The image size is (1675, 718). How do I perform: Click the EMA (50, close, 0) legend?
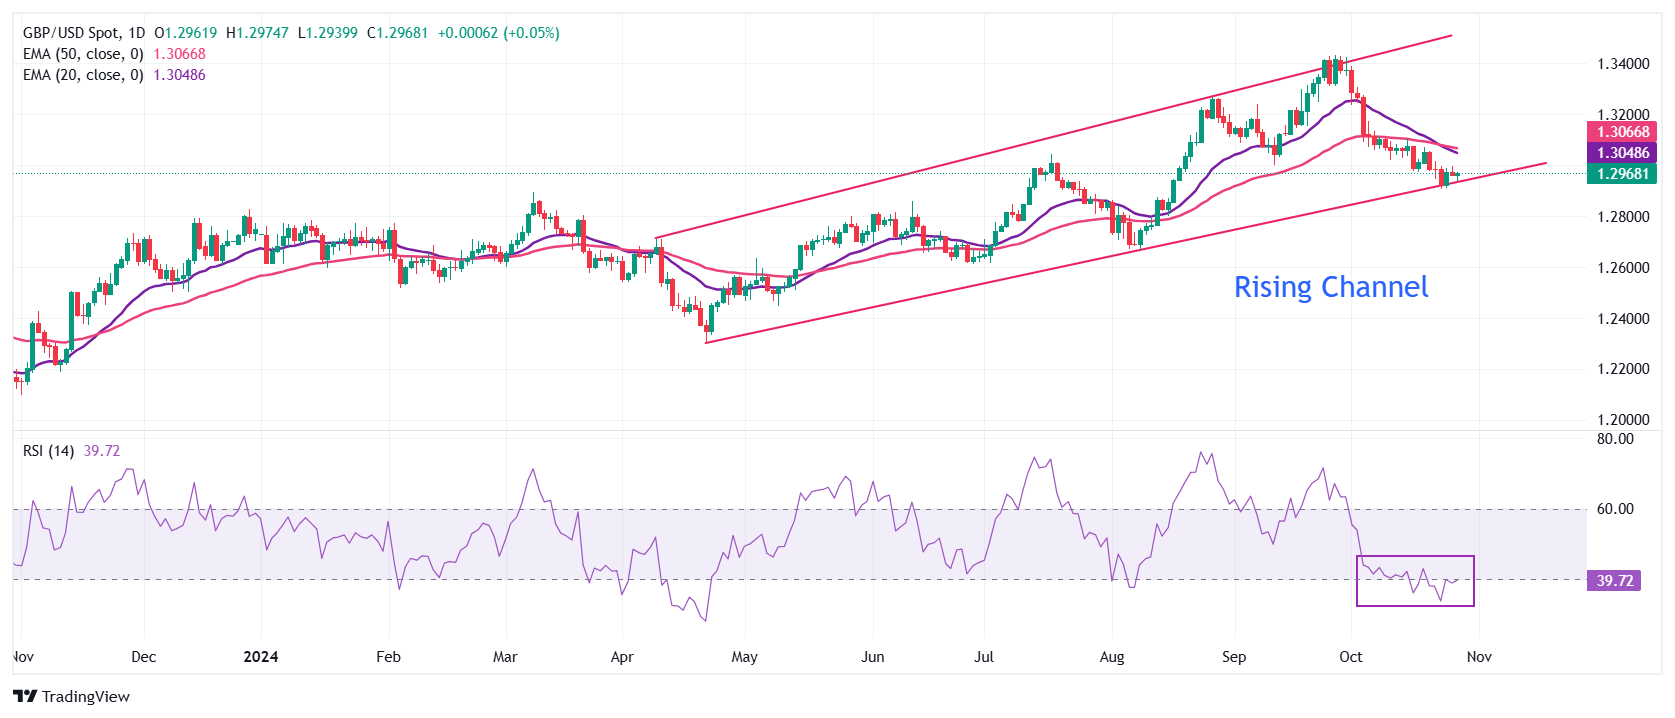click(x=83, y=54)
